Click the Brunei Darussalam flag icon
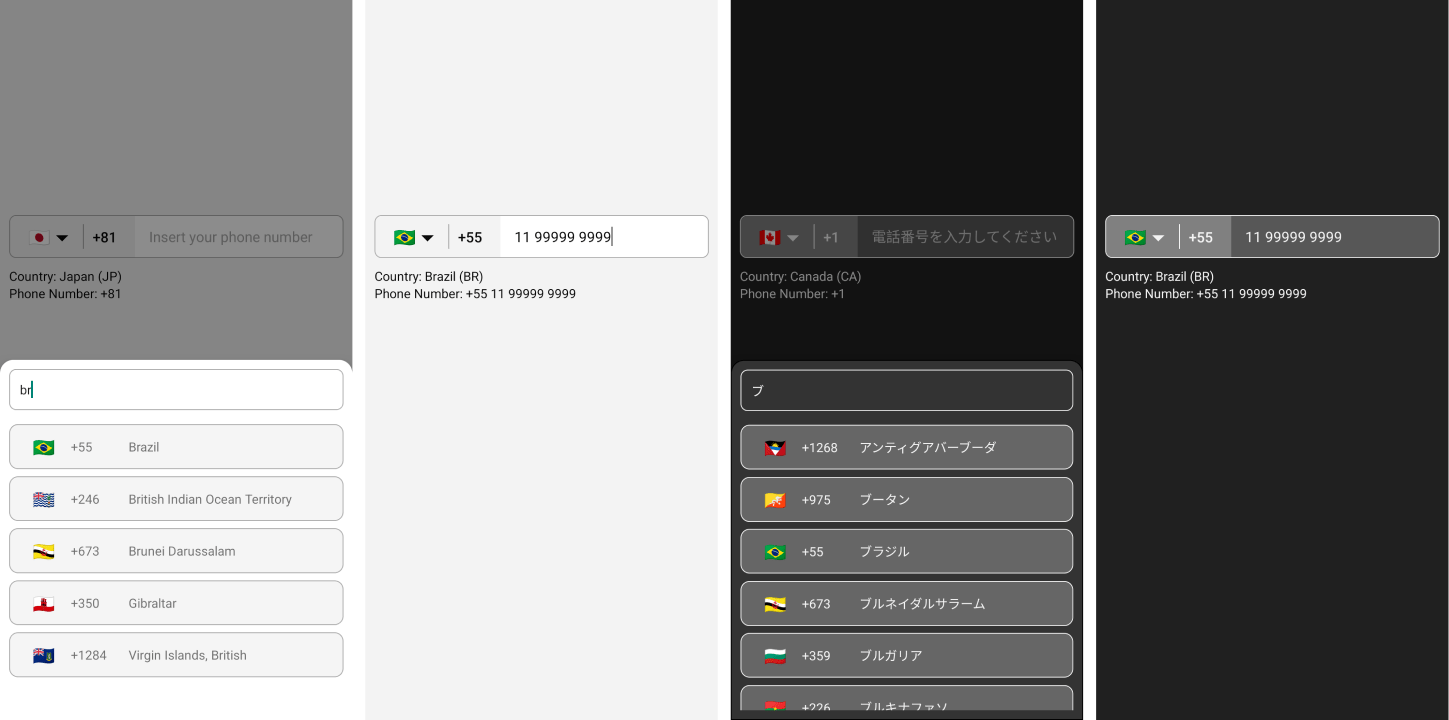 tap(43, 551)
